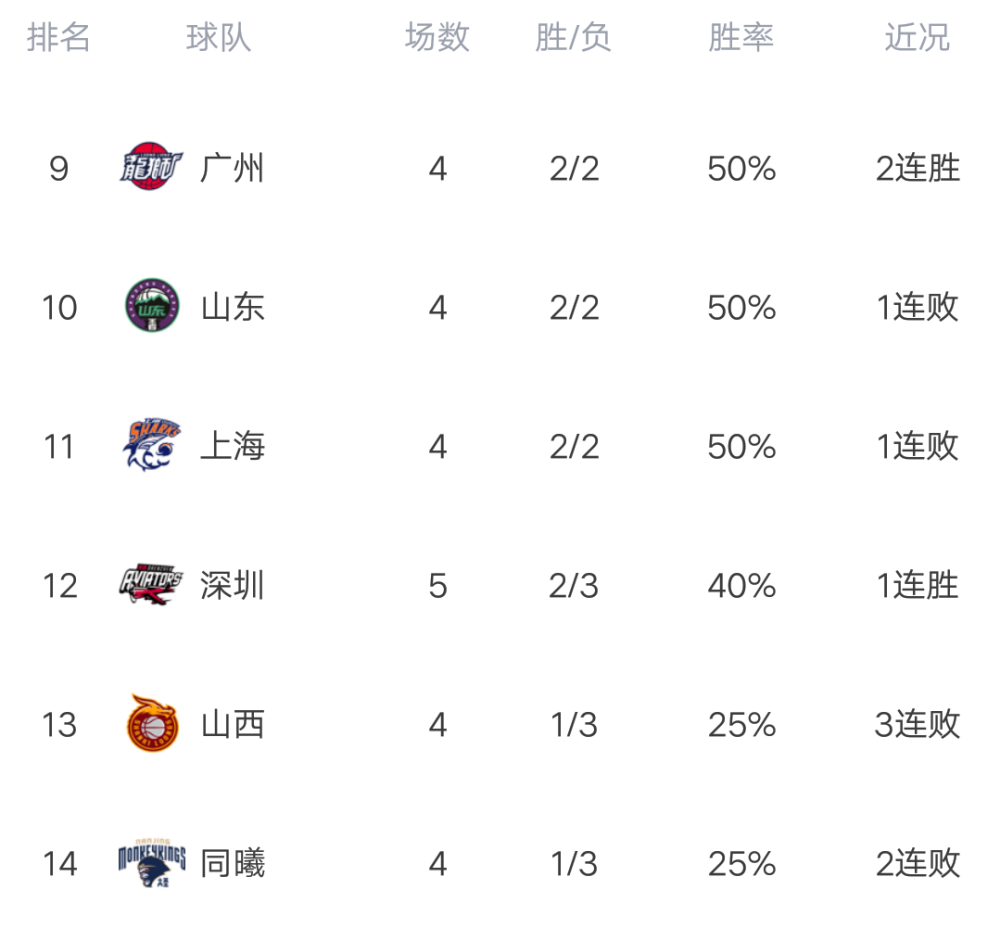Open the 山东 team name link
This screenshot has height=940, width=1000.
233,306
